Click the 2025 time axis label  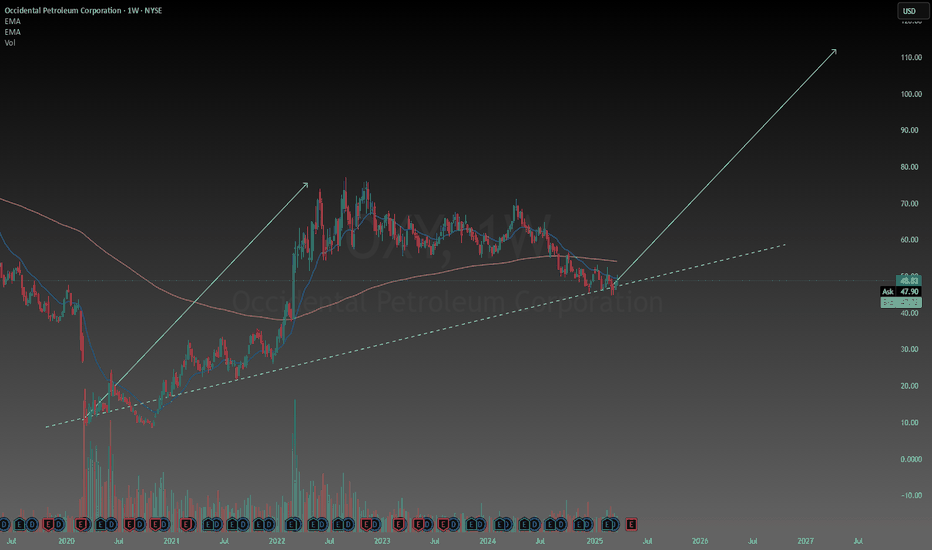click(594, 541)
